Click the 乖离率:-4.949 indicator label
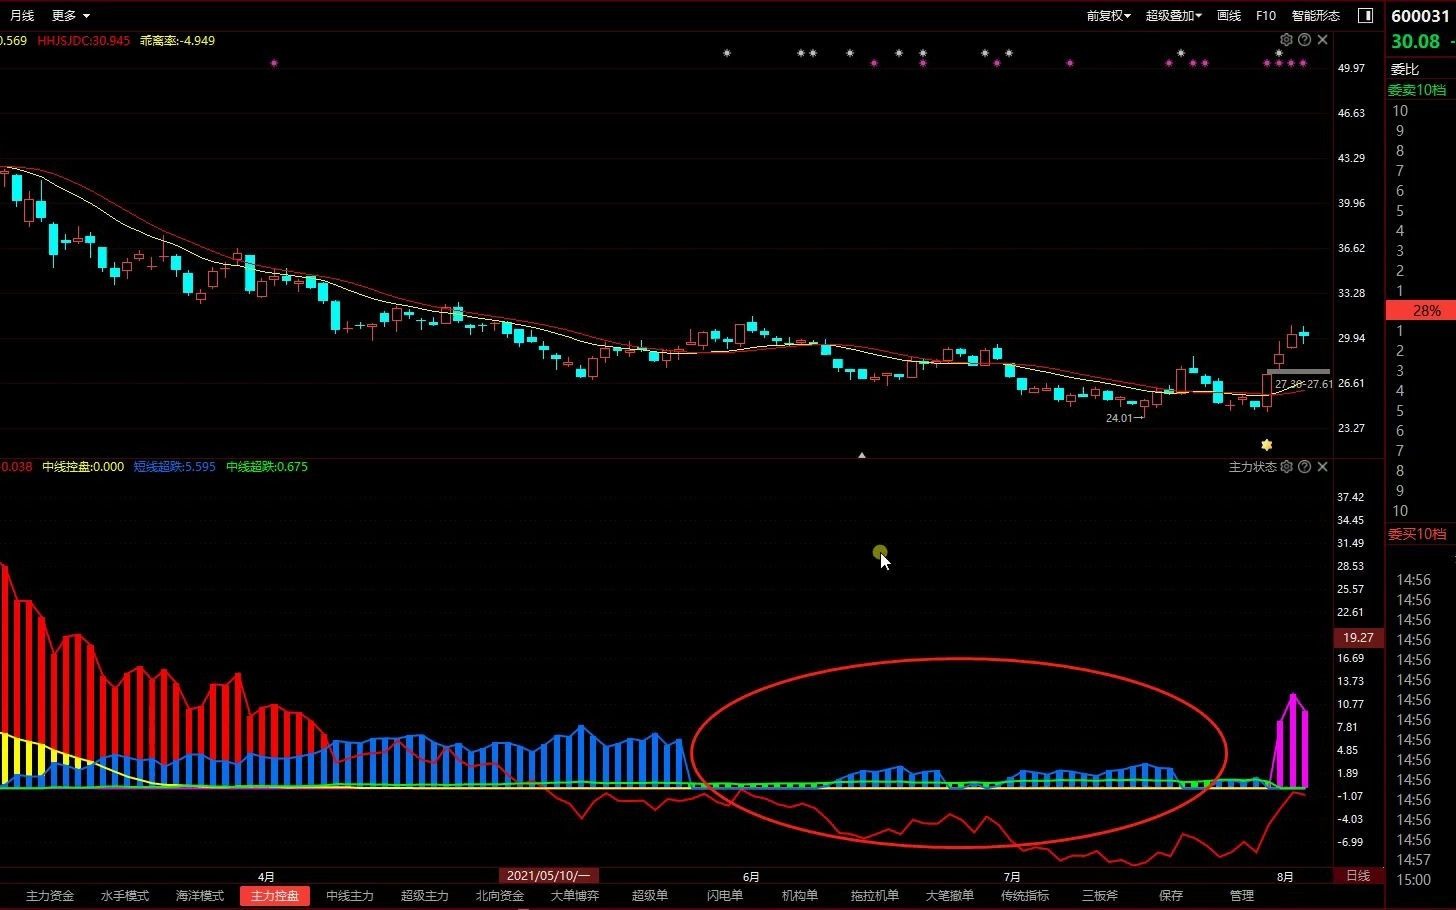The height and width of the screenshot is (910, 1456). 177,41
